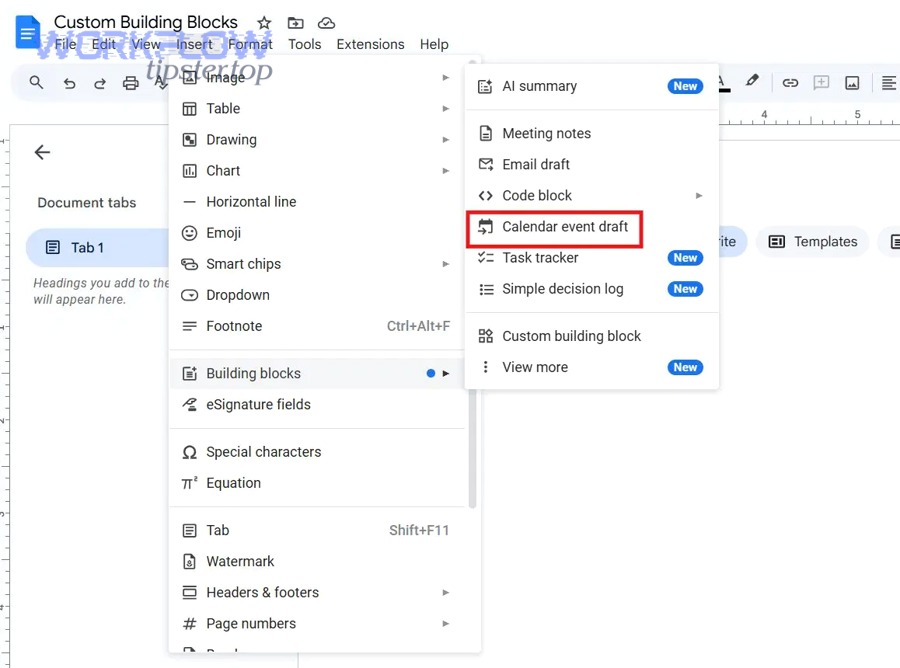Collapse the sidebar with the back arrow
The height and width of the screenshot is (668, 900).
pos(41,152)
